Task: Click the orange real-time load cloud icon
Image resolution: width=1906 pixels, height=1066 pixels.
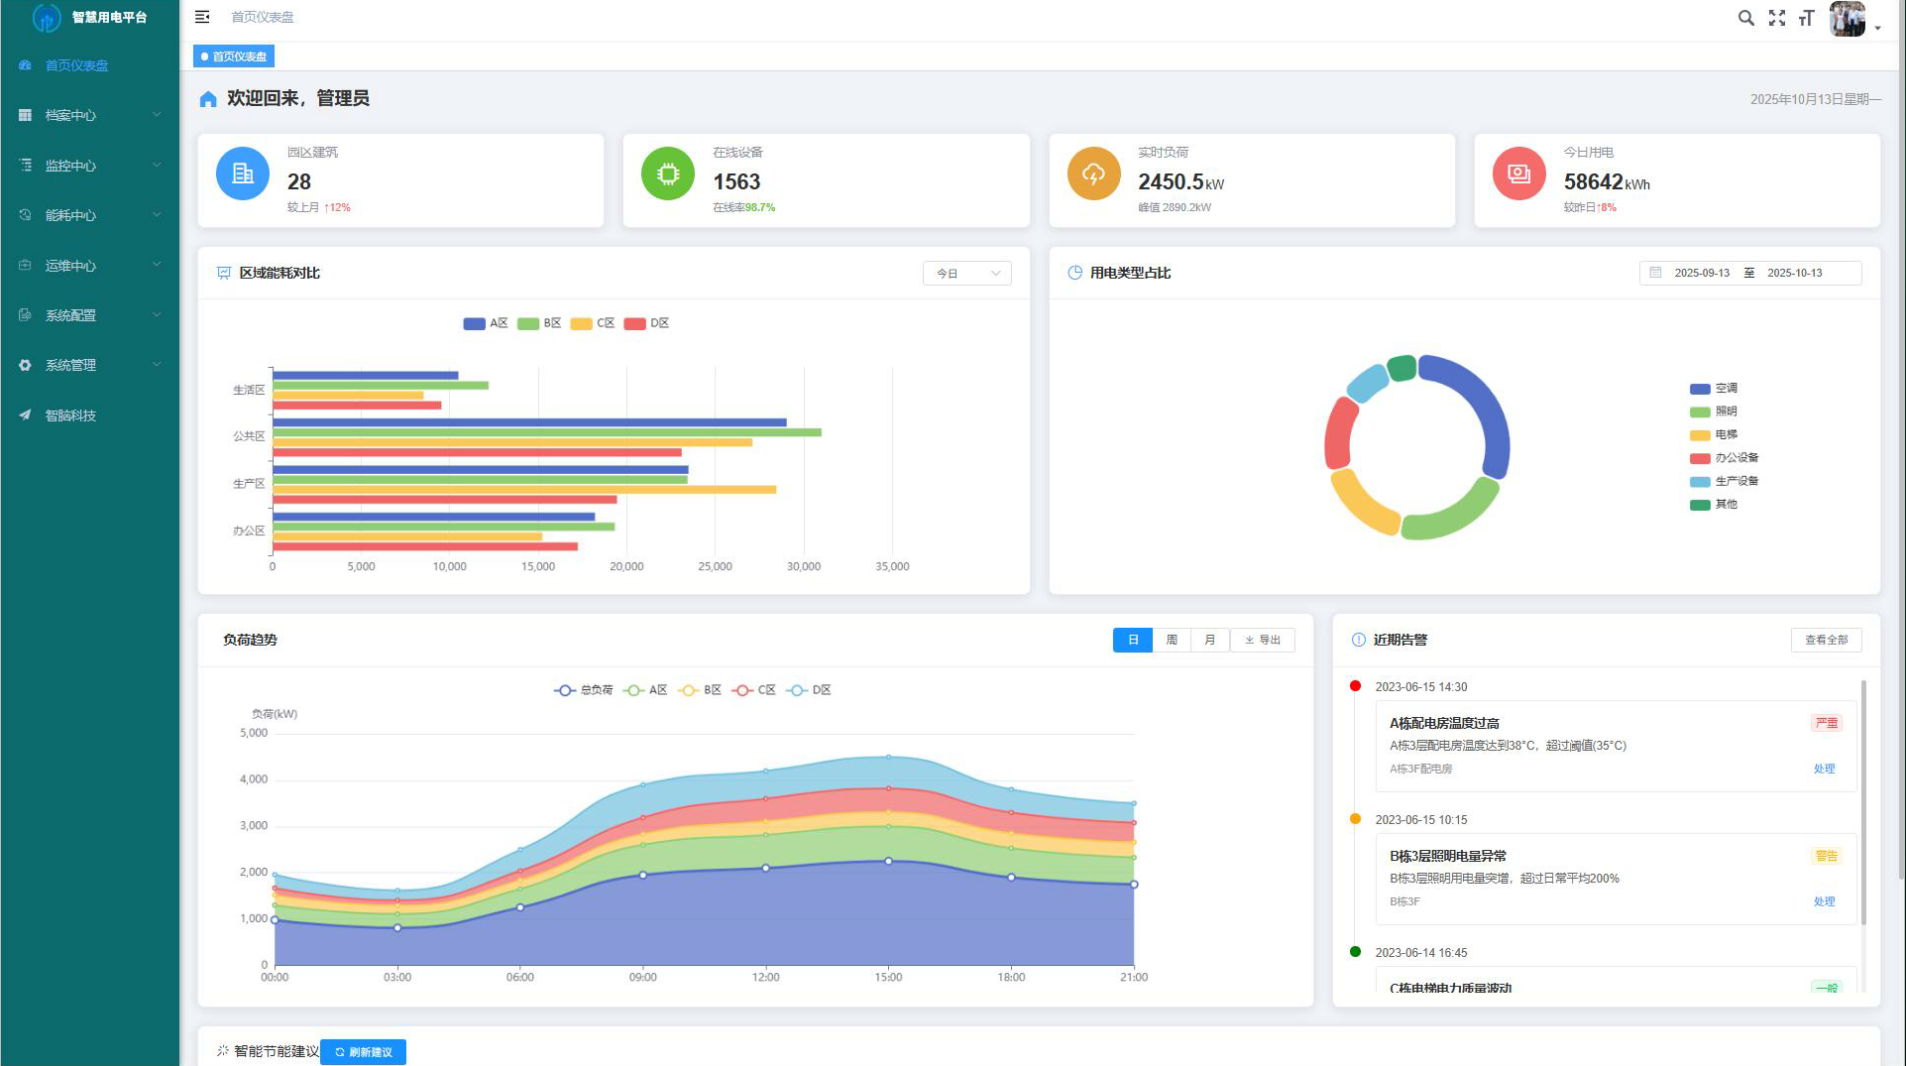Action: pos(1093,174)
